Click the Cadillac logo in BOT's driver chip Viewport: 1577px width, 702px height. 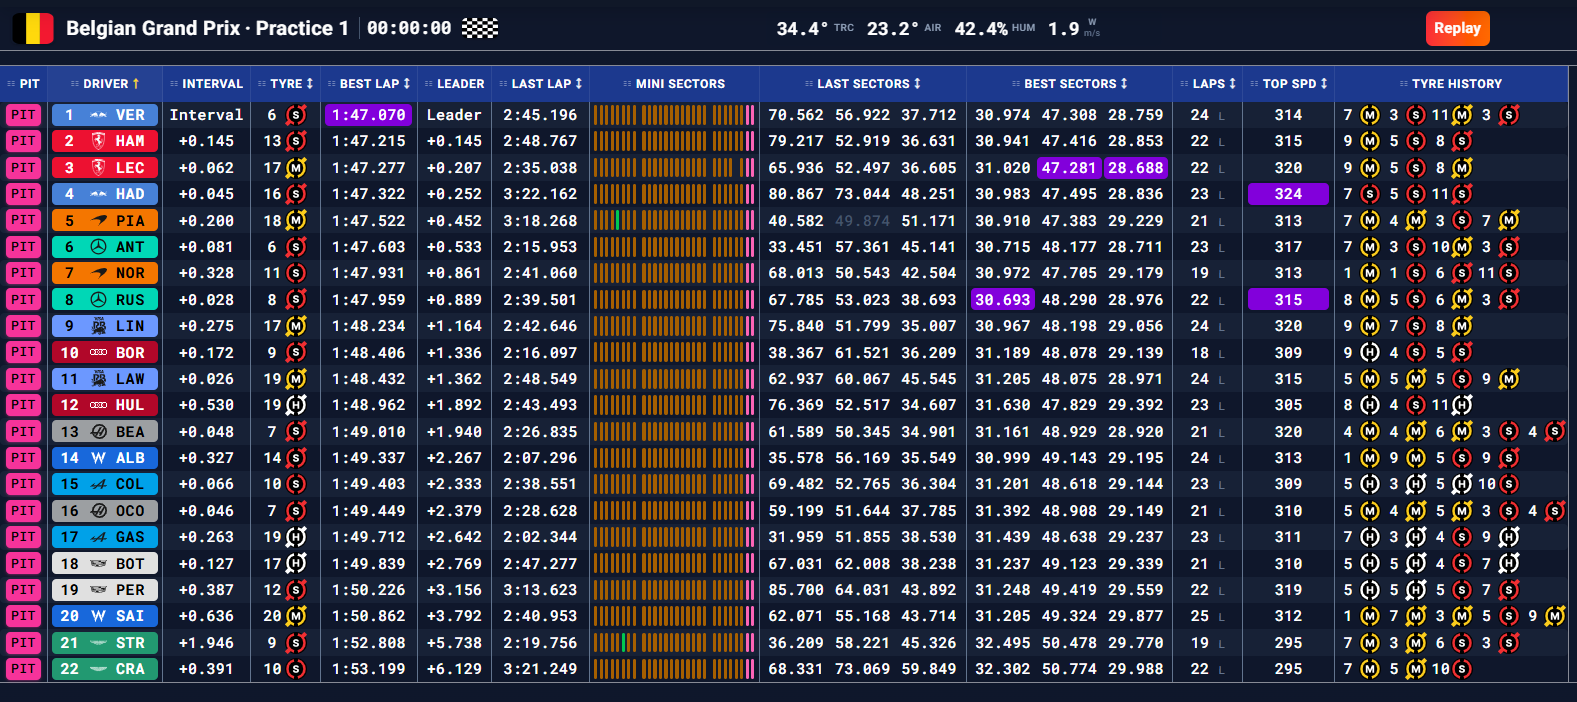pos(98,563)
